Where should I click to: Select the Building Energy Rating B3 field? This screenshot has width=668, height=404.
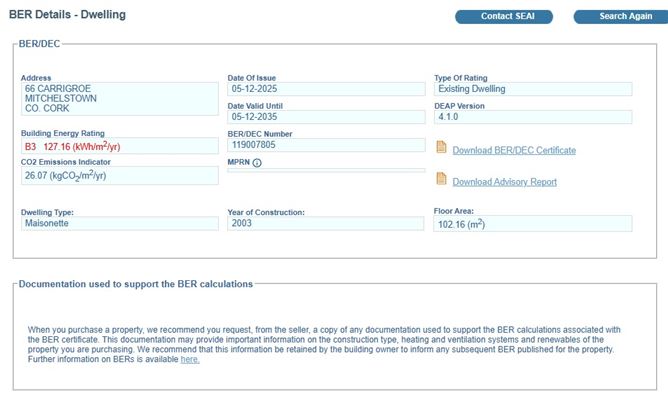[119, 146]
